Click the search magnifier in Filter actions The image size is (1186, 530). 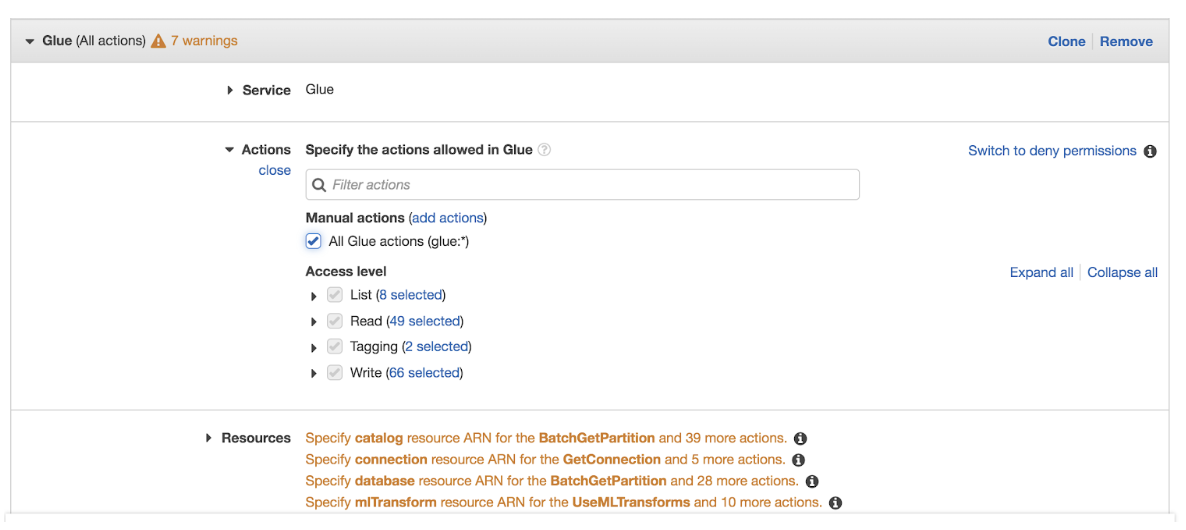pos(319,184)
